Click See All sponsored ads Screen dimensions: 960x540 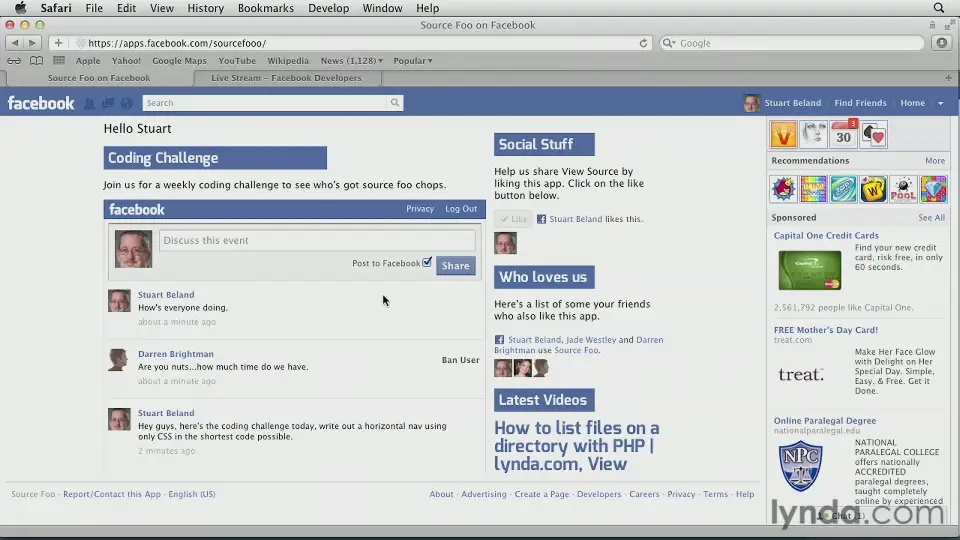coord(931,217)
